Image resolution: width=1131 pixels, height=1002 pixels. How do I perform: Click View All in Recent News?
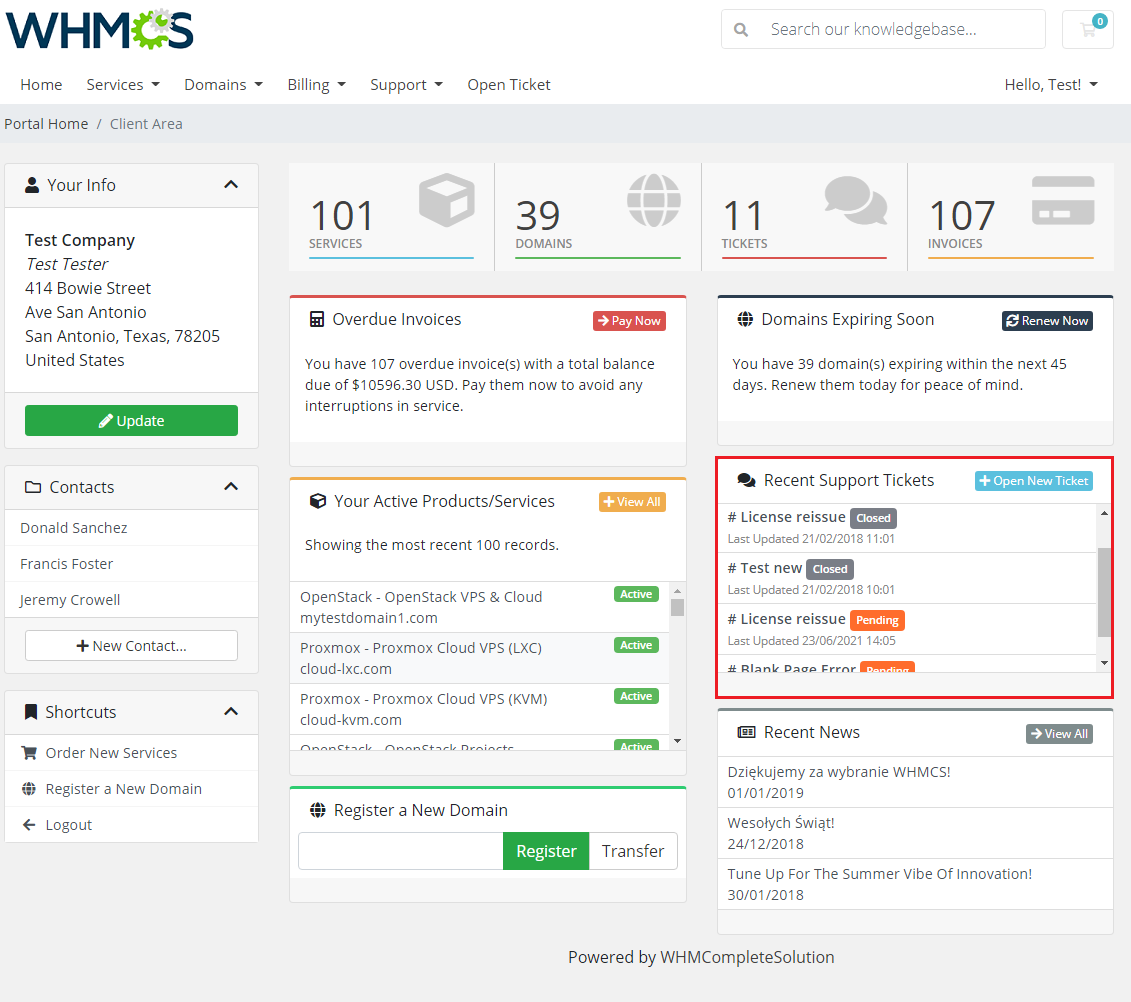coord(1060,734)
